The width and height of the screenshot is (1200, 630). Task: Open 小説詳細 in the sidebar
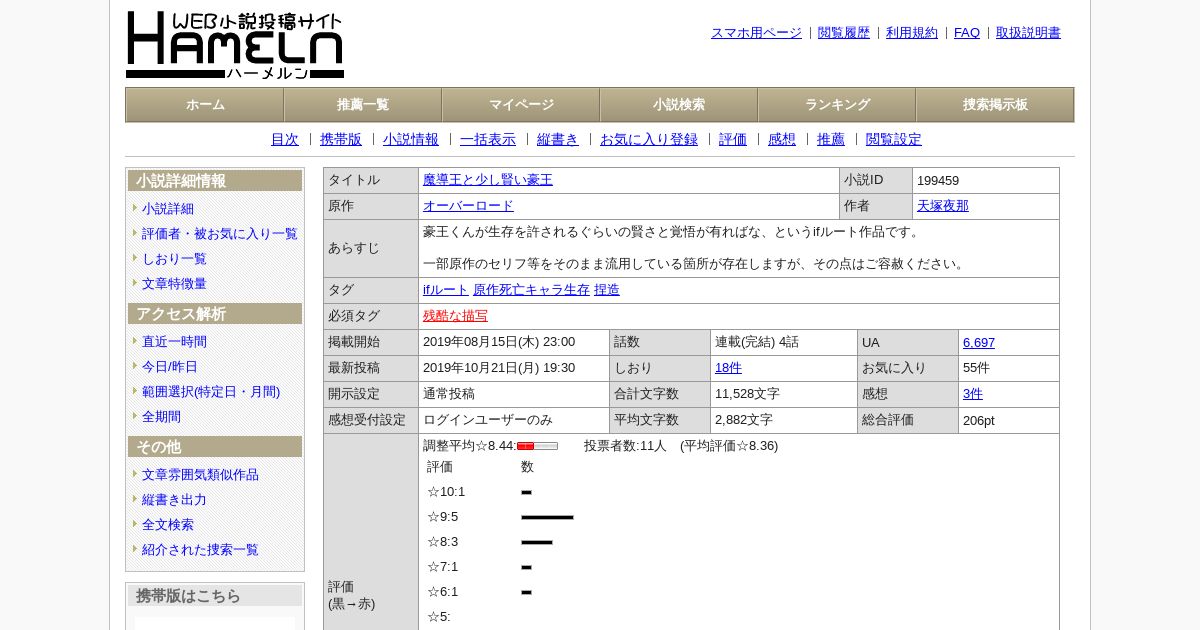168,209
